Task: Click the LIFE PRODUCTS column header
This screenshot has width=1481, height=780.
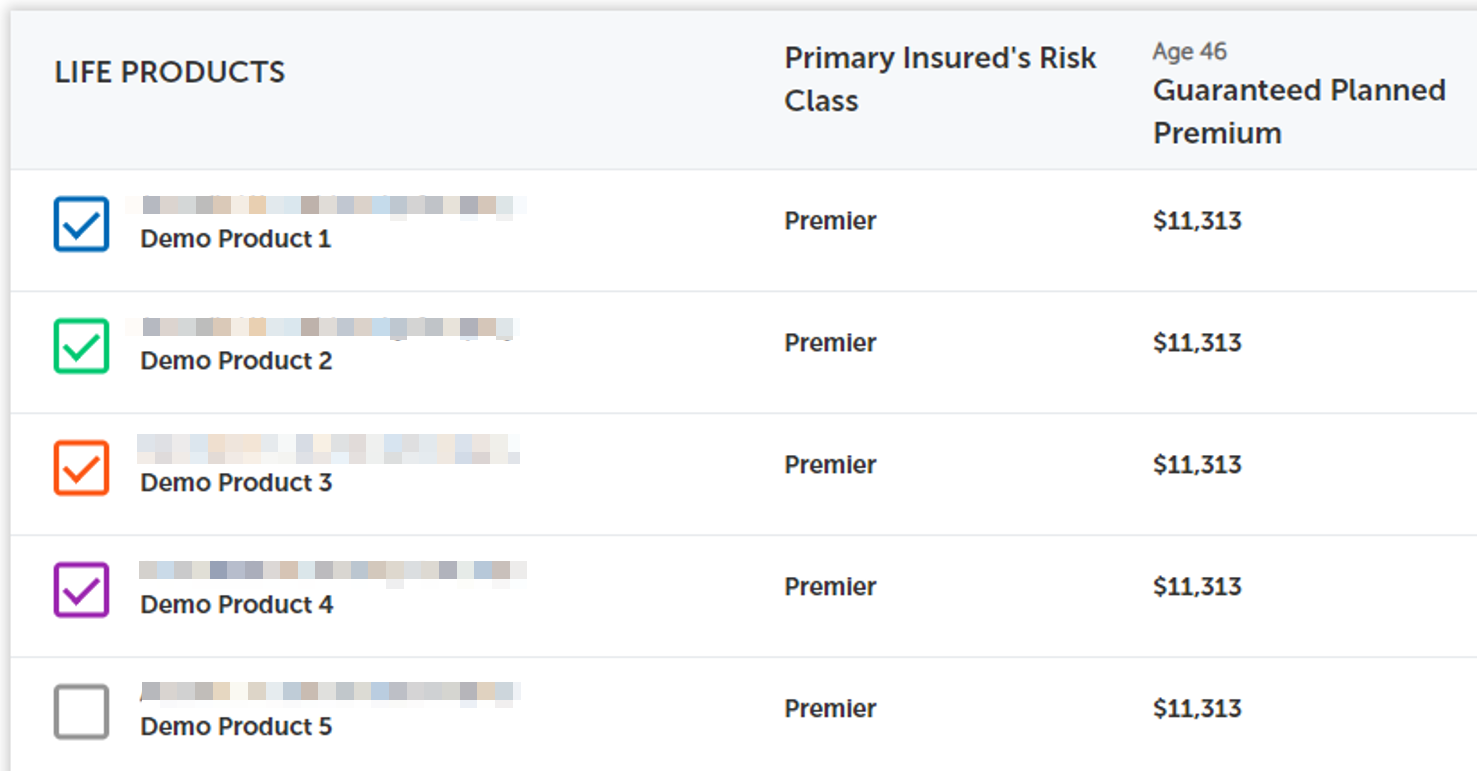Action: (170, 72)
